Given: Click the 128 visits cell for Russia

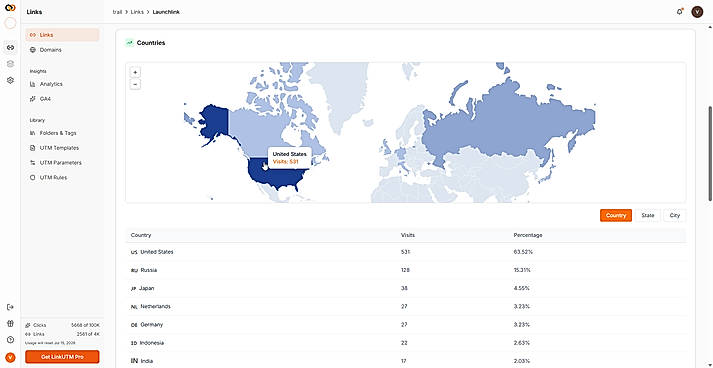Looking at the screenshot, I should pos(405,270).
